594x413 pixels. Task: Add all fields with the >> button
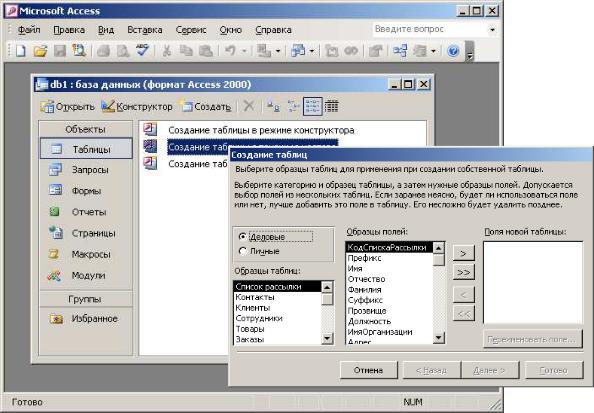coord(463,272)
